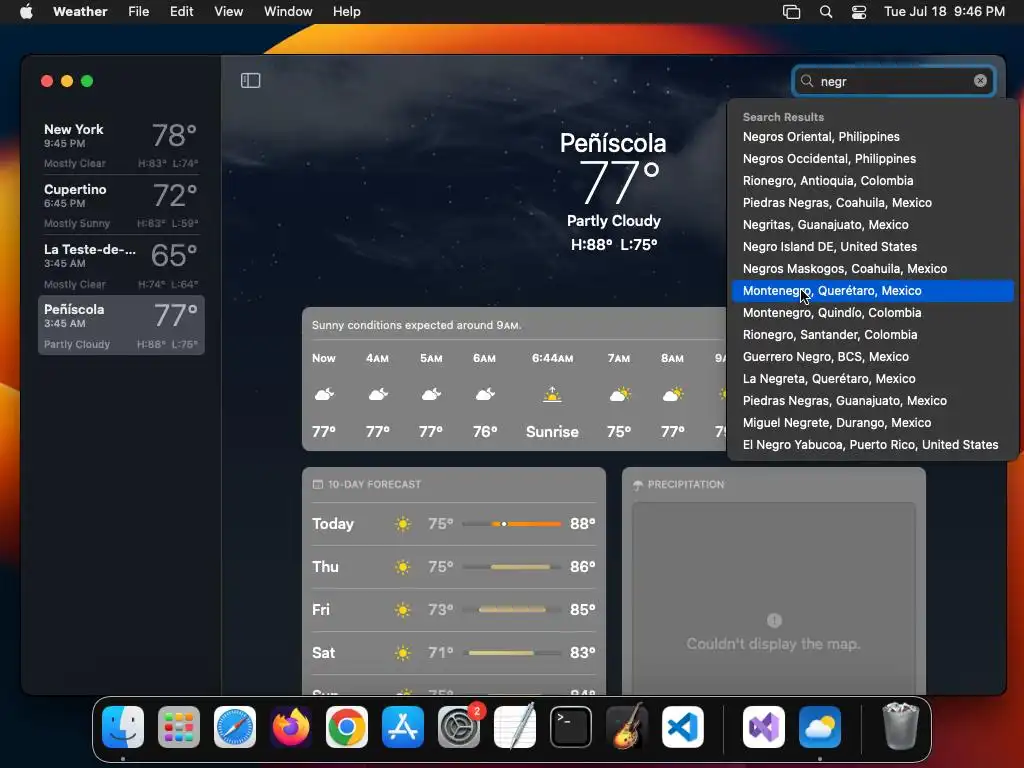Open Visual Studio Code from the Dock
The height and width of the screenshot is (768, 1024).
683,727
